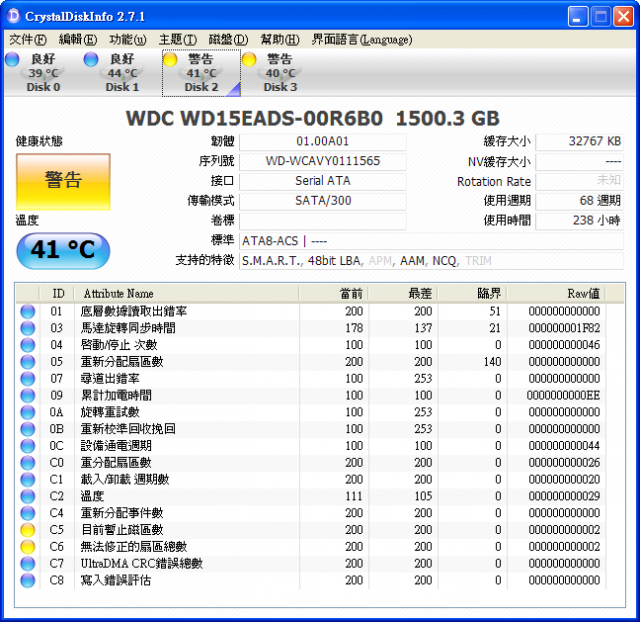Image resolution: width=640 pixels, height=622 pixels.
Task: Click the Raw值 column header
Action: pyautogui.click(x=557, y=293)
